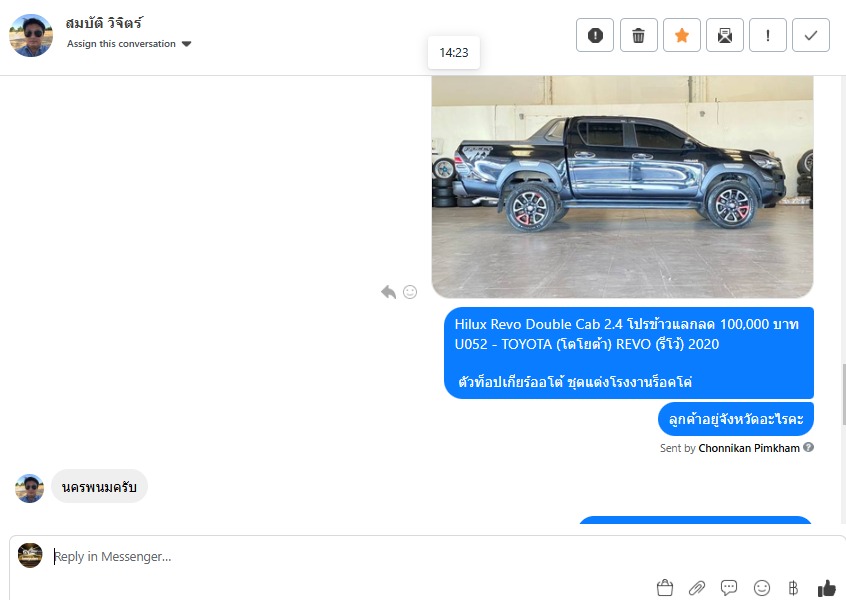Open the shopping bag products icon
This screenshot has width=846, height=600.
665,588
